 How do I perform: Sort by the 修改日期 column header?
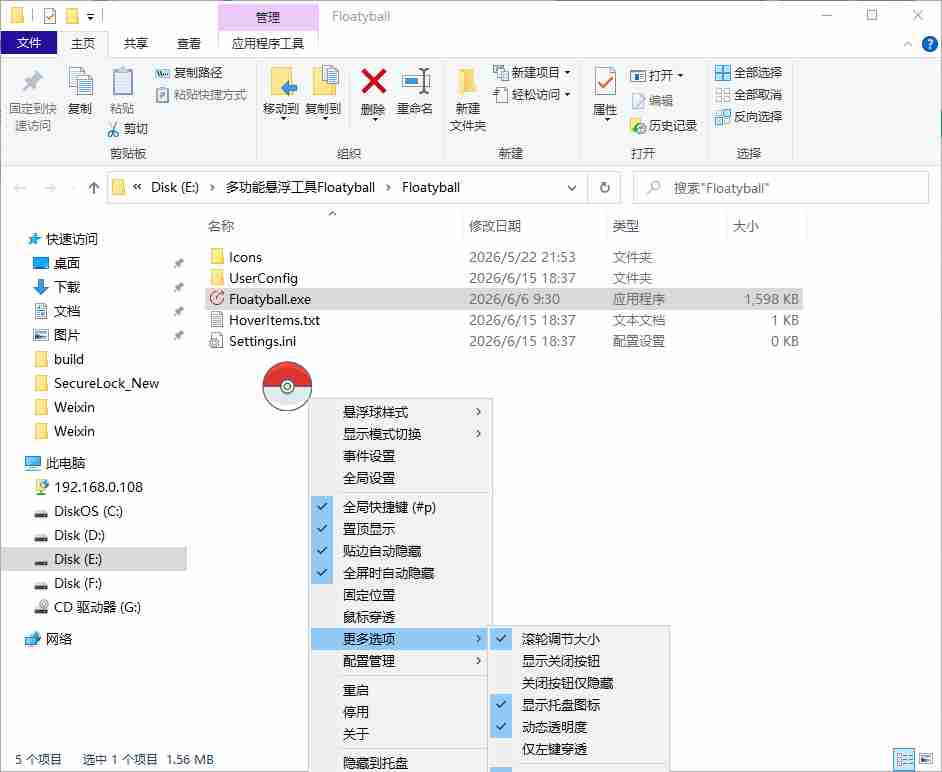pos(494,226)
